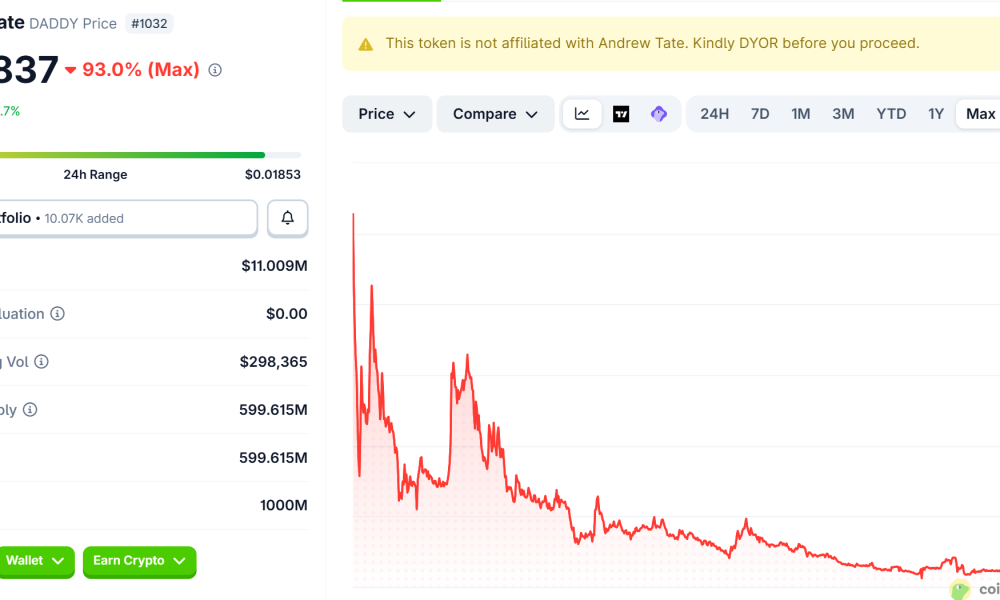The image size is (1000, 600).
Task: Open the Price dropdown
Action: coord(387,114)
